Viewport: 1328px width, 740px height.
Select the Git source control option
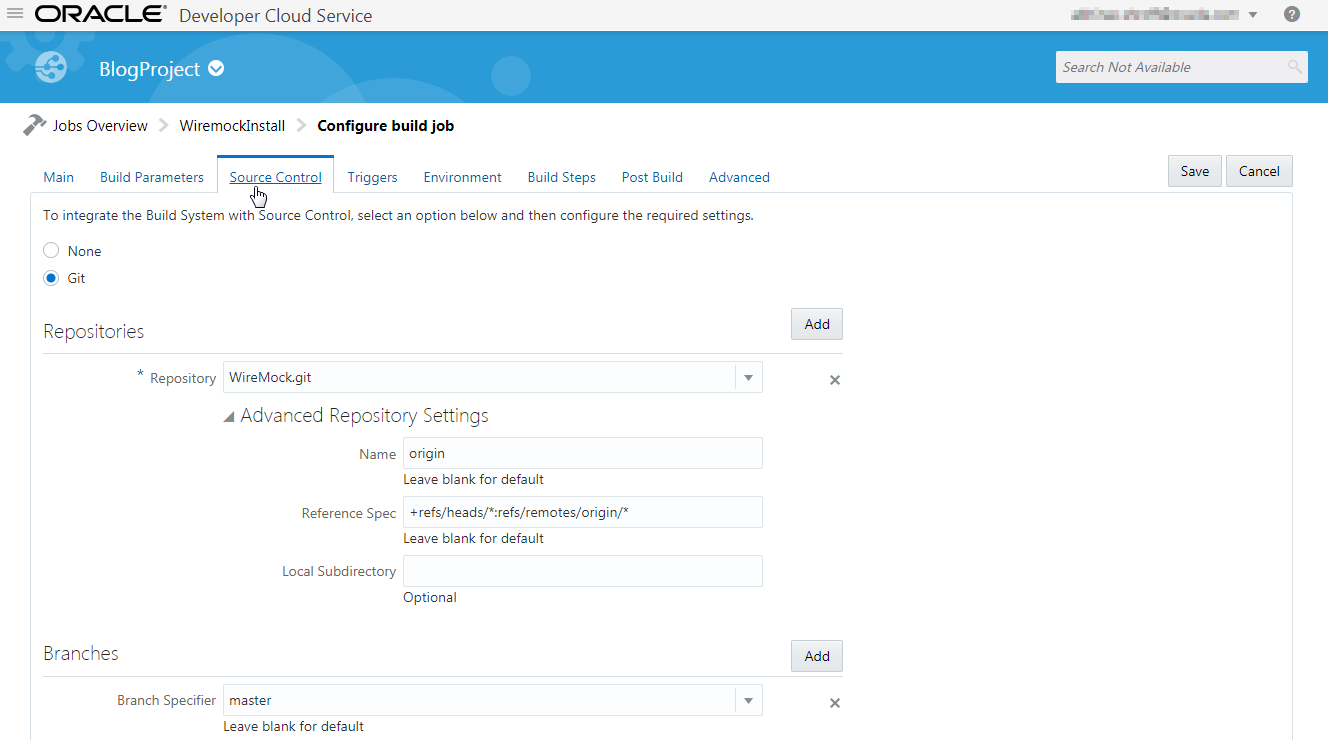pos(51,278)
